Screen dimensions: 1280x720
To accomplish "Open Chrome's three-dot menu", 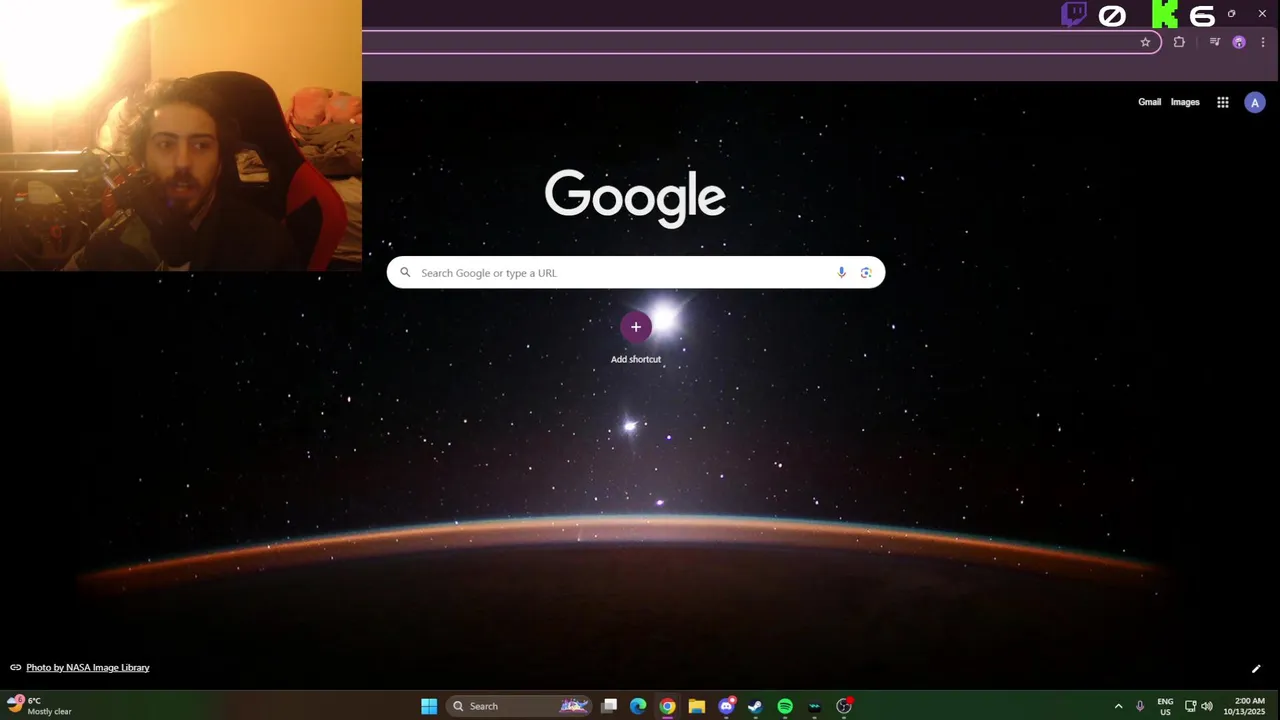I will coord(1263,42).
